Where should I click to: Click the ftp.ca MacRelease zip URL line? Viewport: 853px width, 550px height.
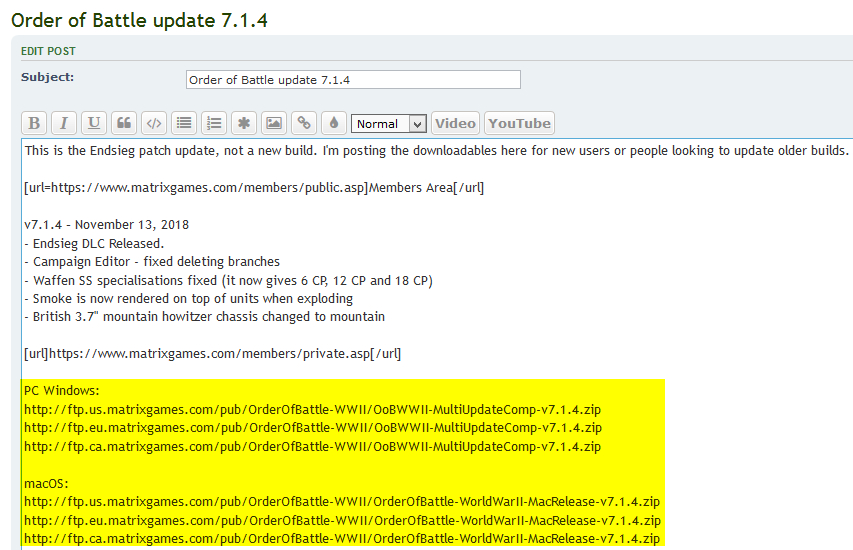[x=342, y=539]
